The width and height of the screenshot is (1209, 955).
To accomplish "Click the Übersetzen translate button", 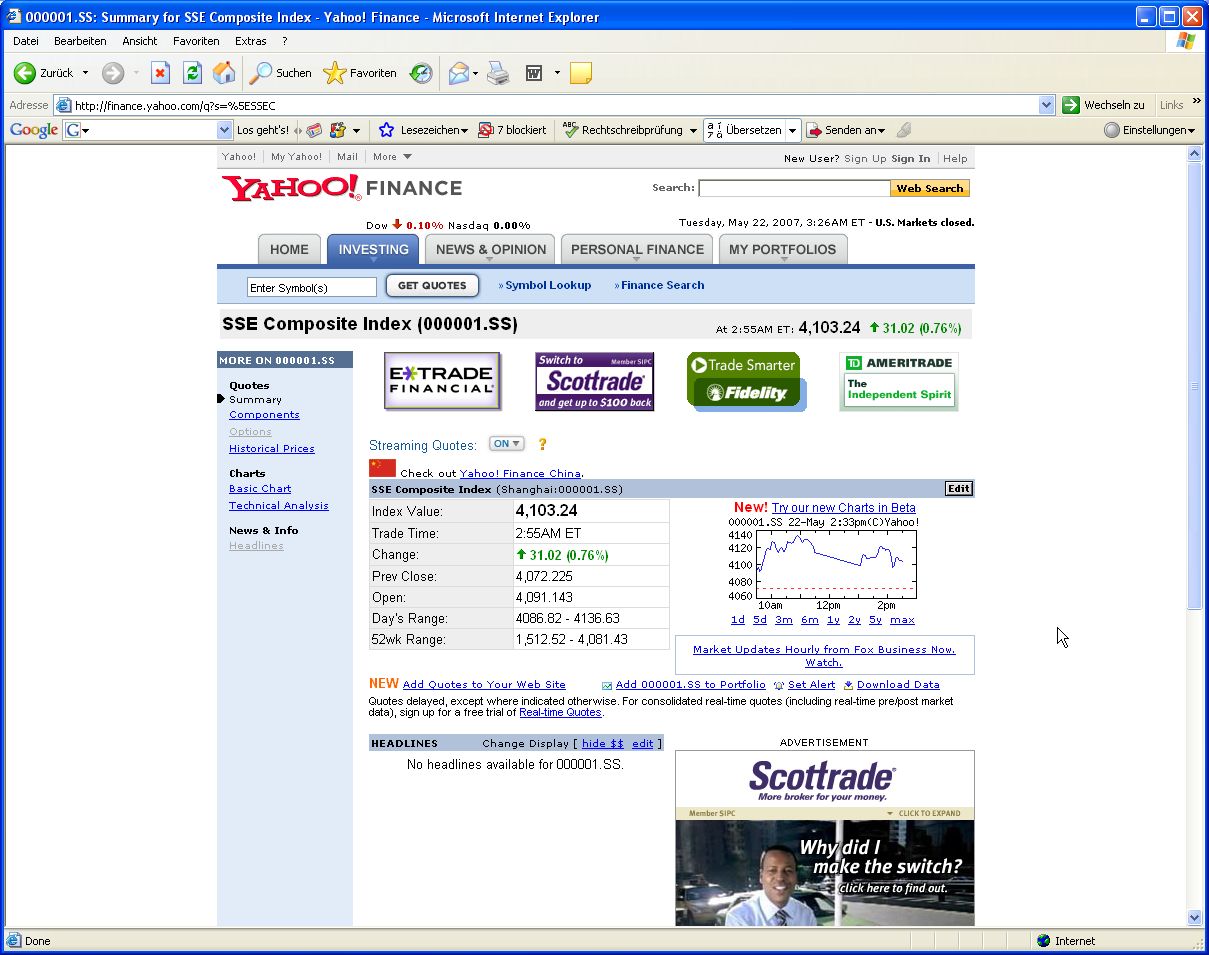I will [x=744, y=130].
